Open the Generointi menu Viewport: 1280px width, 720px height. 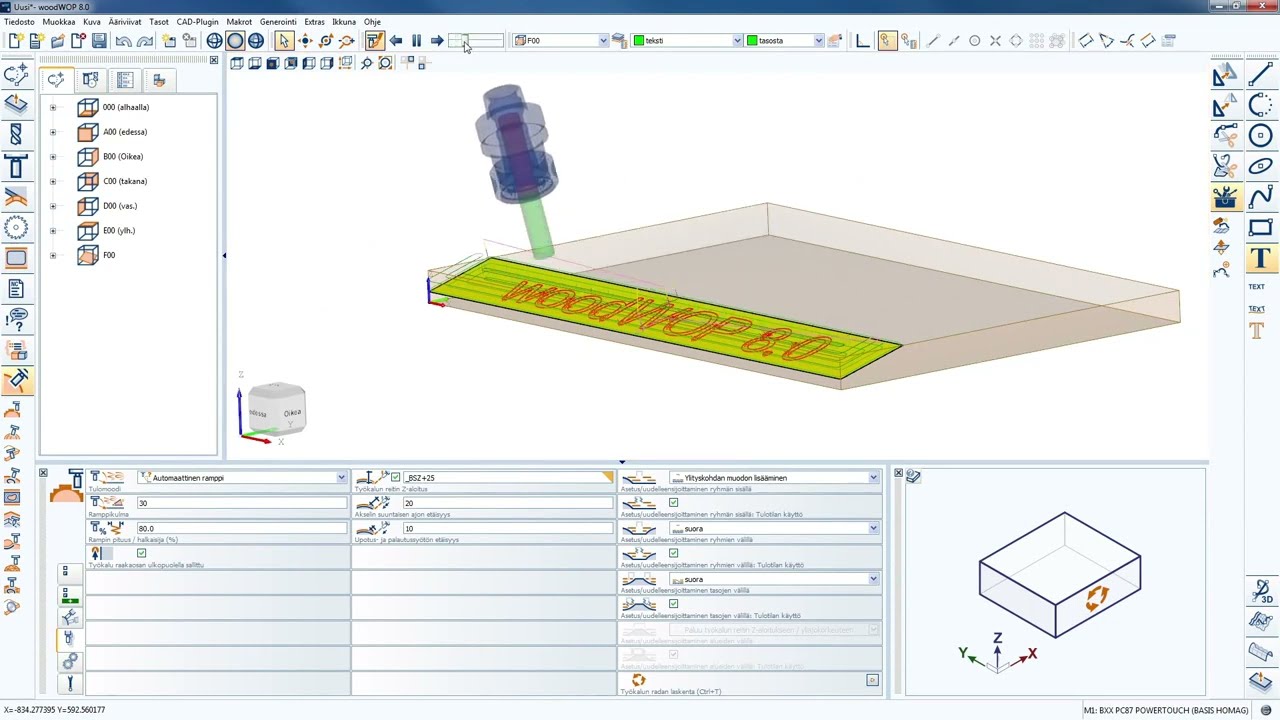point(278,21)
